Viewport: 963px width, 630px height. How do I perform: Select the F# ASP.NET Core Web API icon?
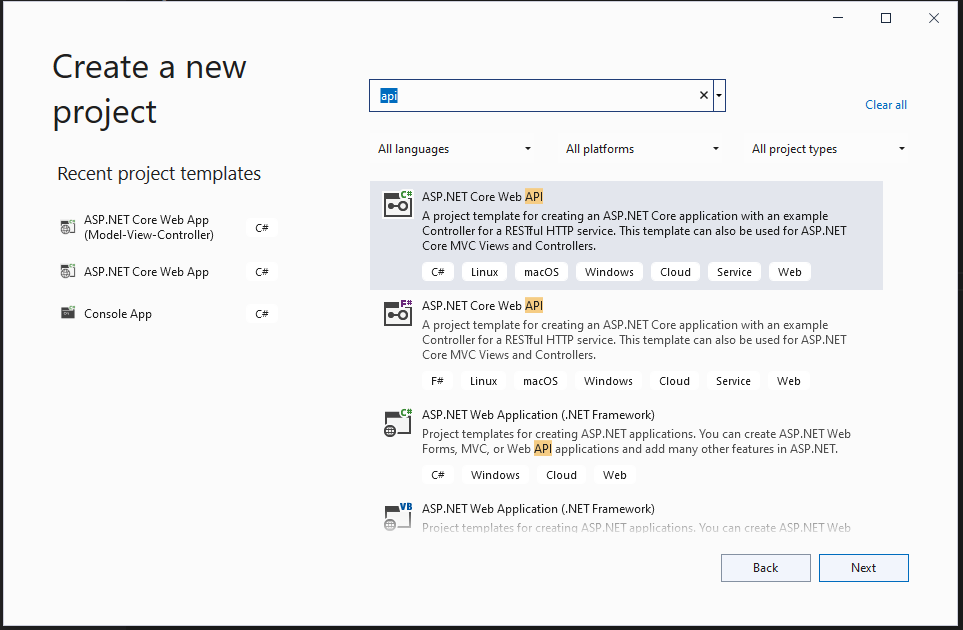pyautogui.click(x=398, y=313)
